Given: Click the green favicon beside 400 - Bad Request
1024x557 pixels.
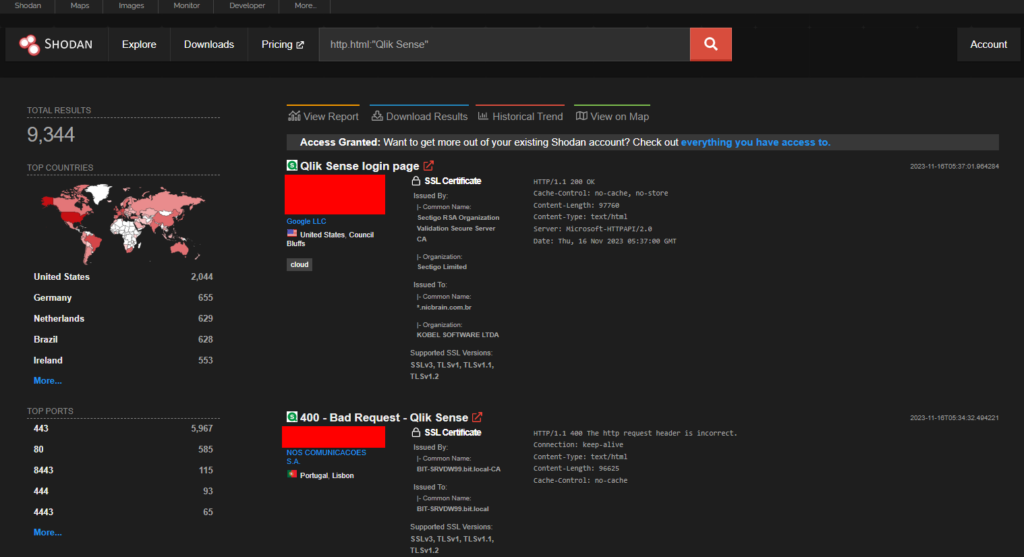Looking at the screenshot, I should click(292, 417).
